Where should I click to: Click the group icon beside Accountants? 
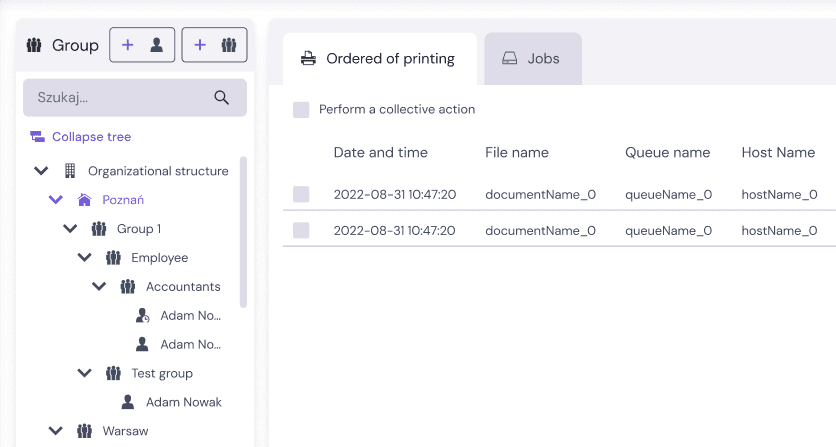click(x=127, y=286)
